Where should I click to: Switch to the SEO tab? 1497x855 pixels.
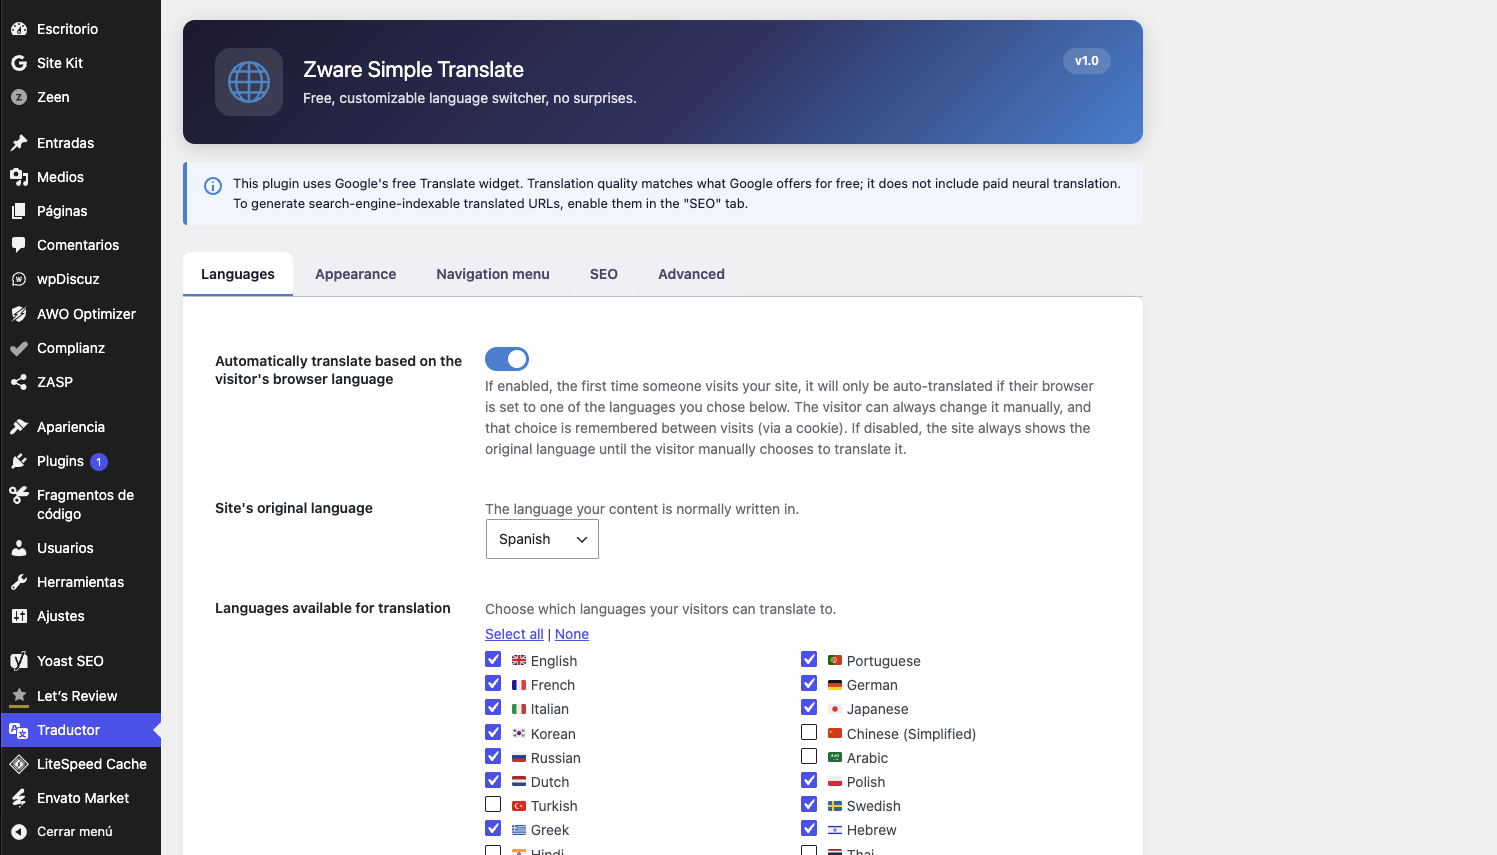coord(604,274)
